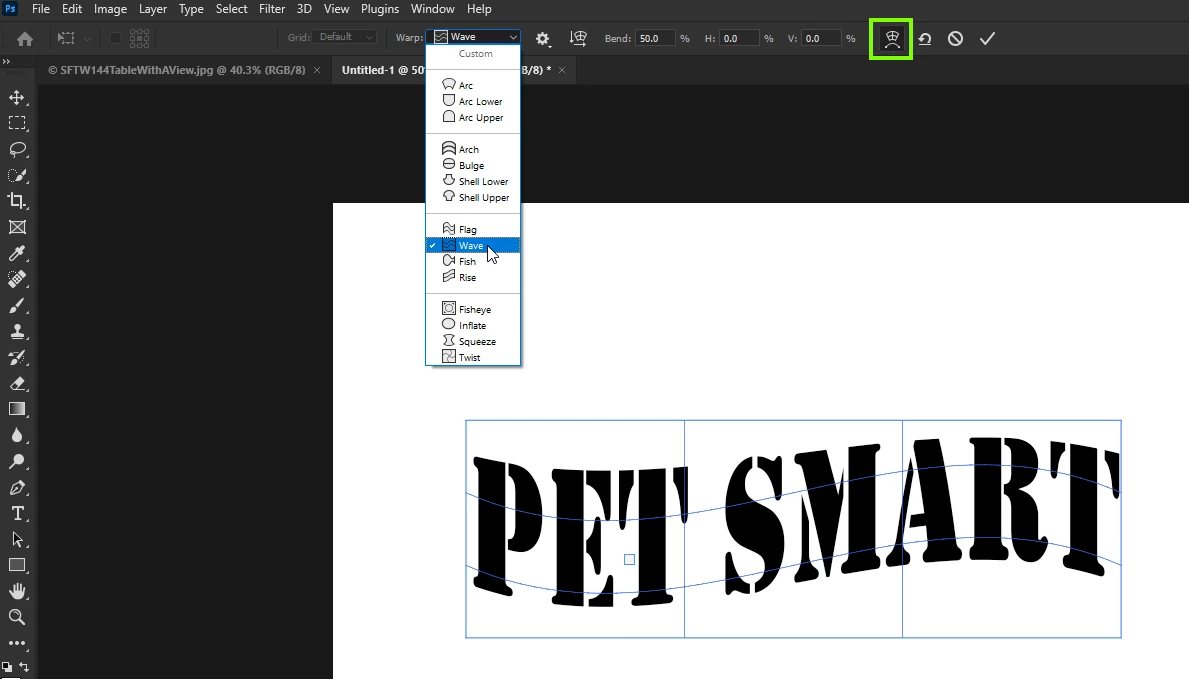This screenshot has height=679, width=1189.
Task: Select the Eyedropper tool
Action: 17,253
